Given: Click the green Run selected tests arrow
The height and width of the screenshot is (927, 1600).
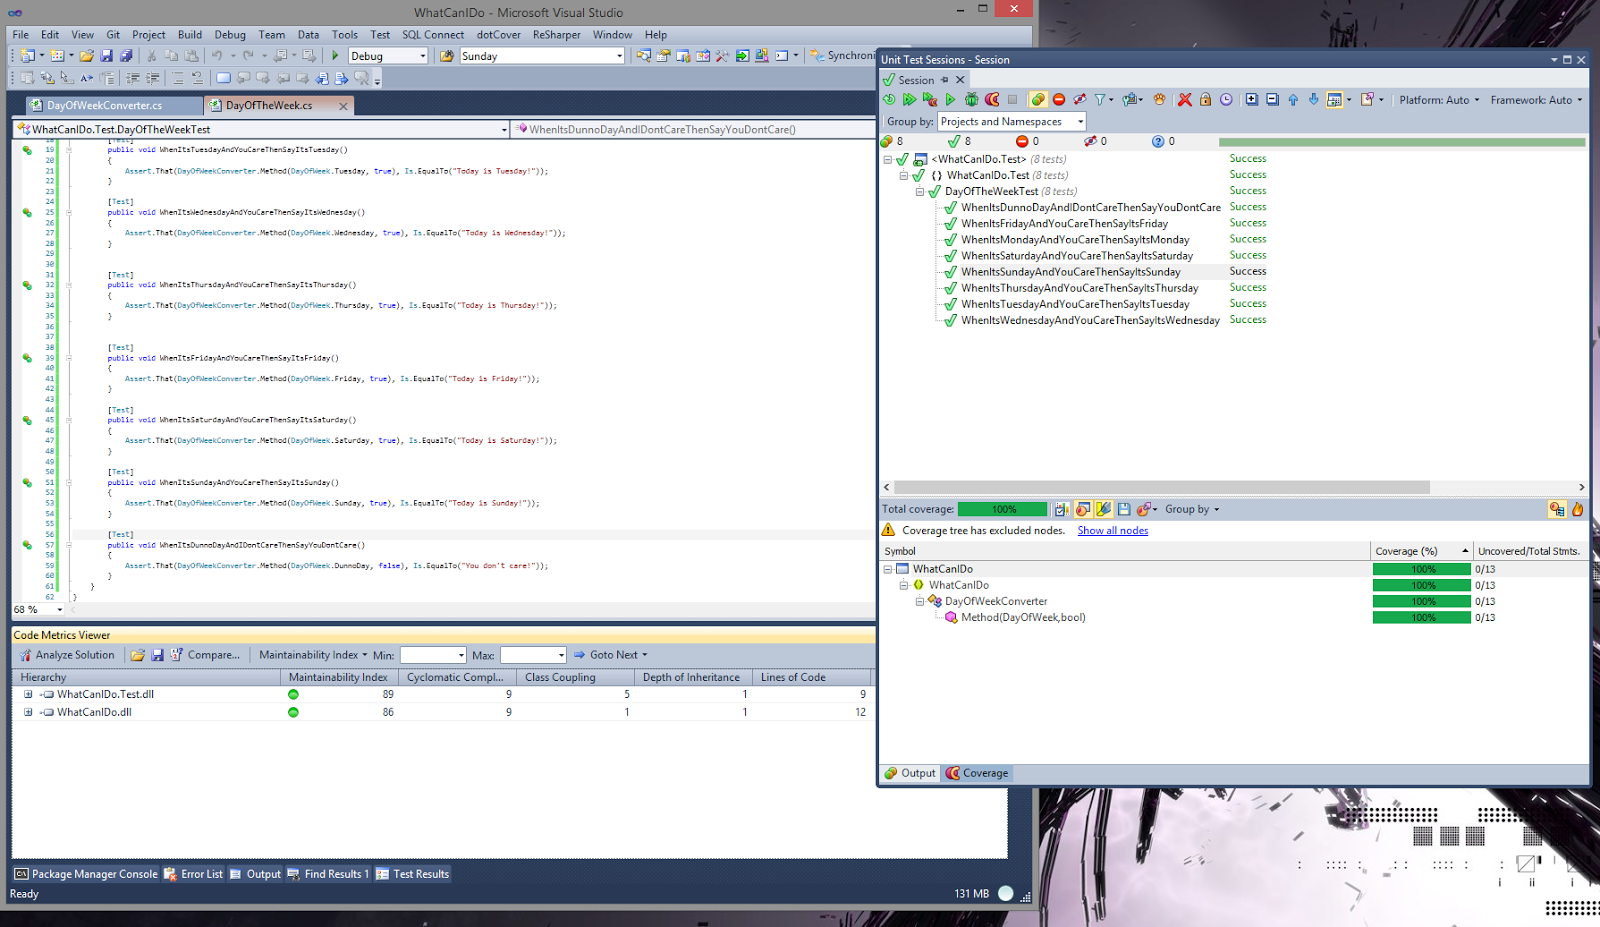Looking at the screenshot, I should point(950,99).
